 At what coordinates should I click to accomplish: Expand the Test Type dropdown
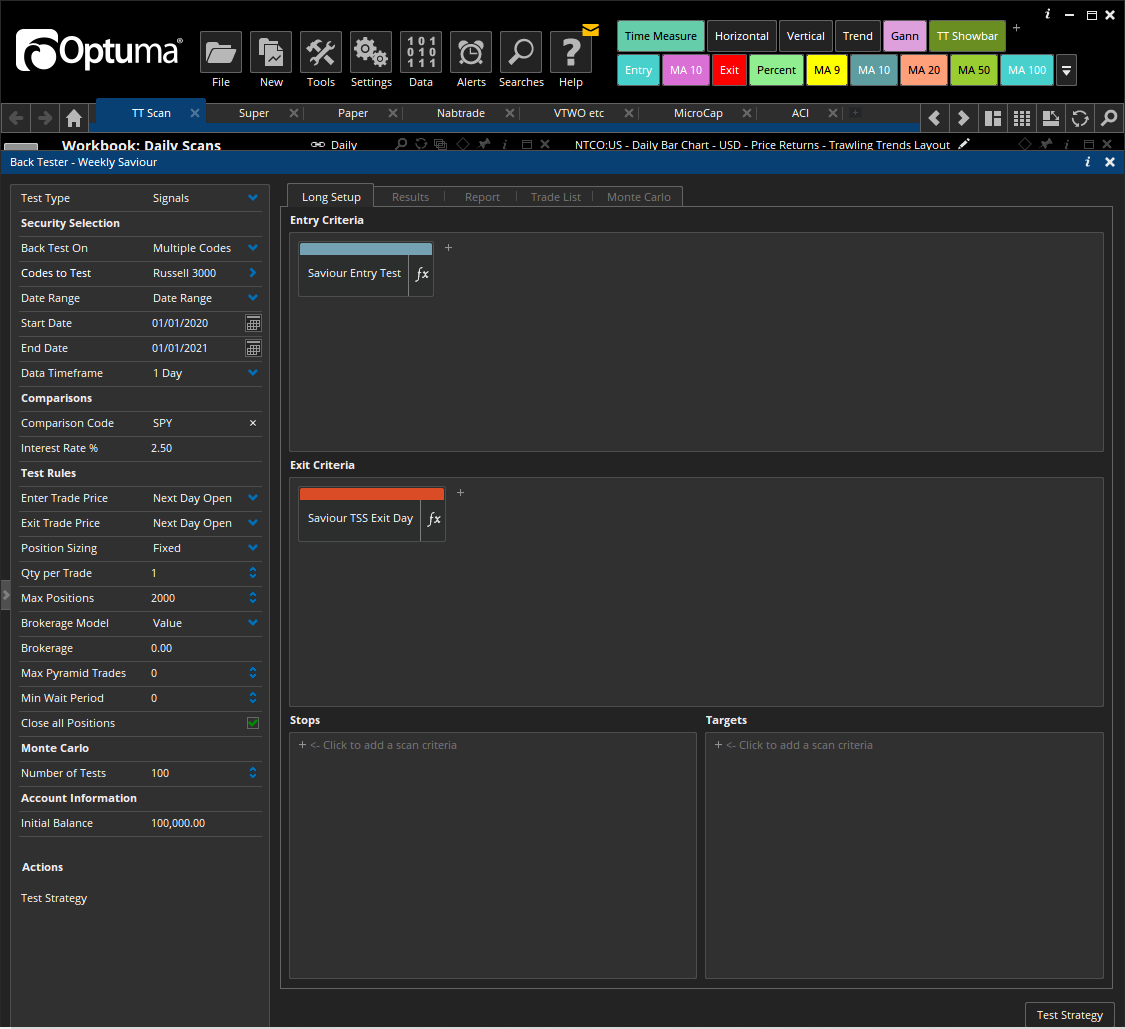tap(253, 198)
